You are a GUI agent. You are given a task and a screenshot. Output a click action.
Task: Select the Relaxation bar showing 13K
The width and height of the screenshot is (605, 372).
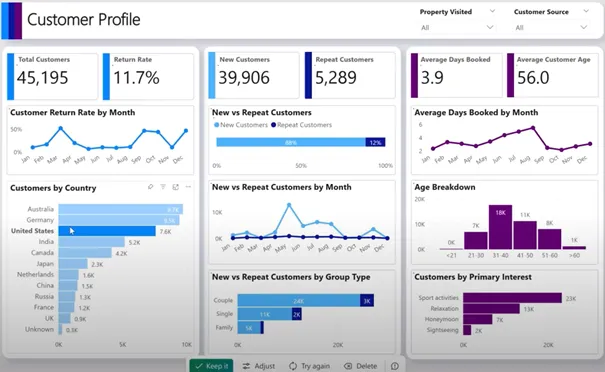tap(492, 309)
